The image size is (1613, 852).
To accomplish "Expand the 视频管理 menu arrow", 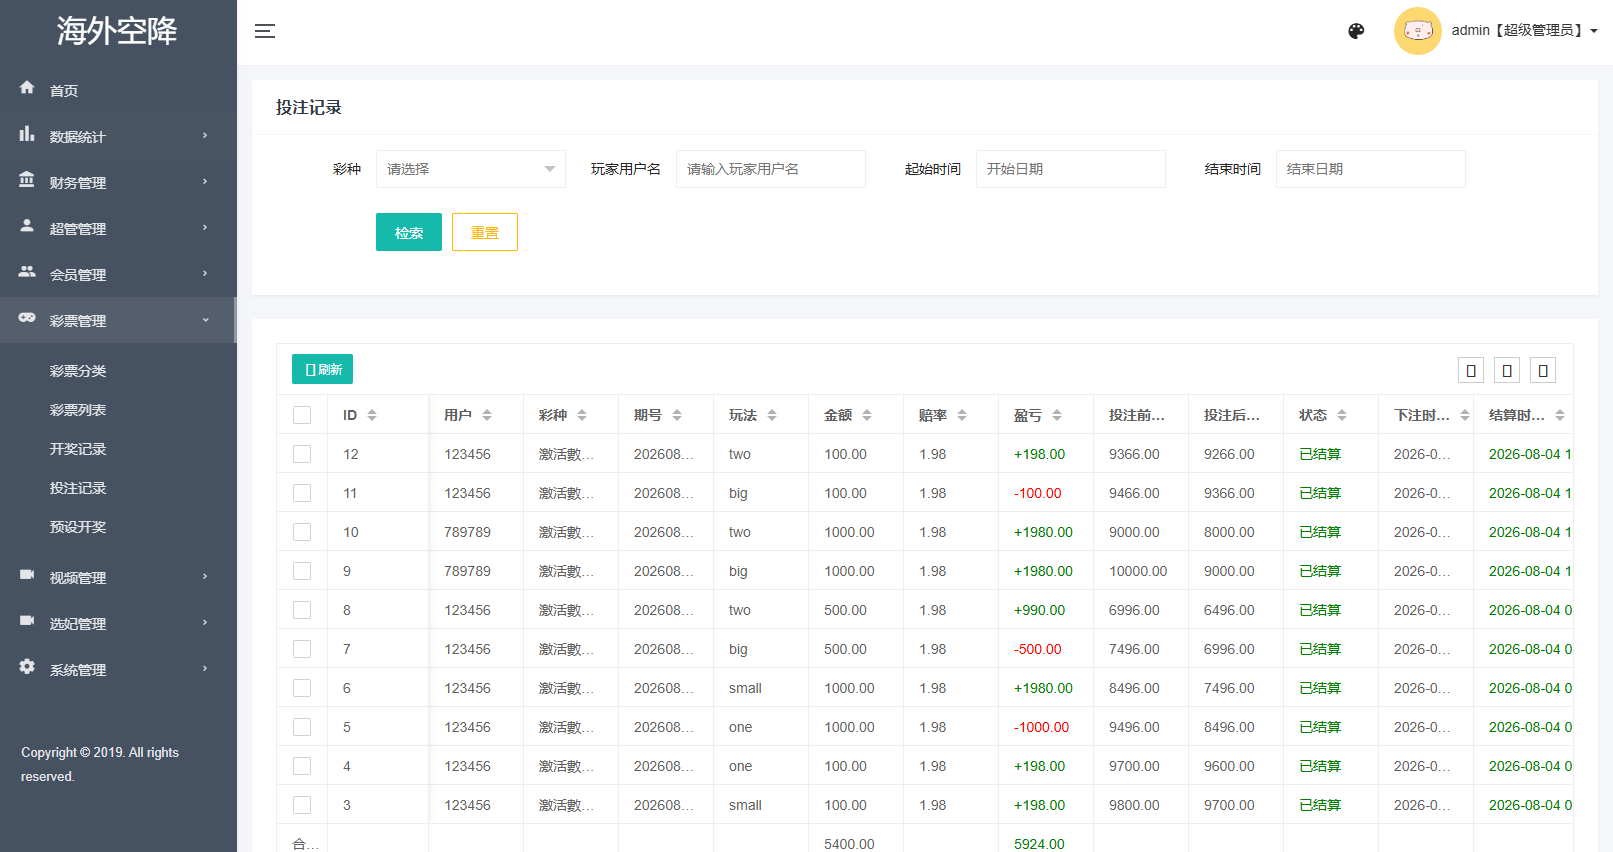I will click(x=205, y=577).
